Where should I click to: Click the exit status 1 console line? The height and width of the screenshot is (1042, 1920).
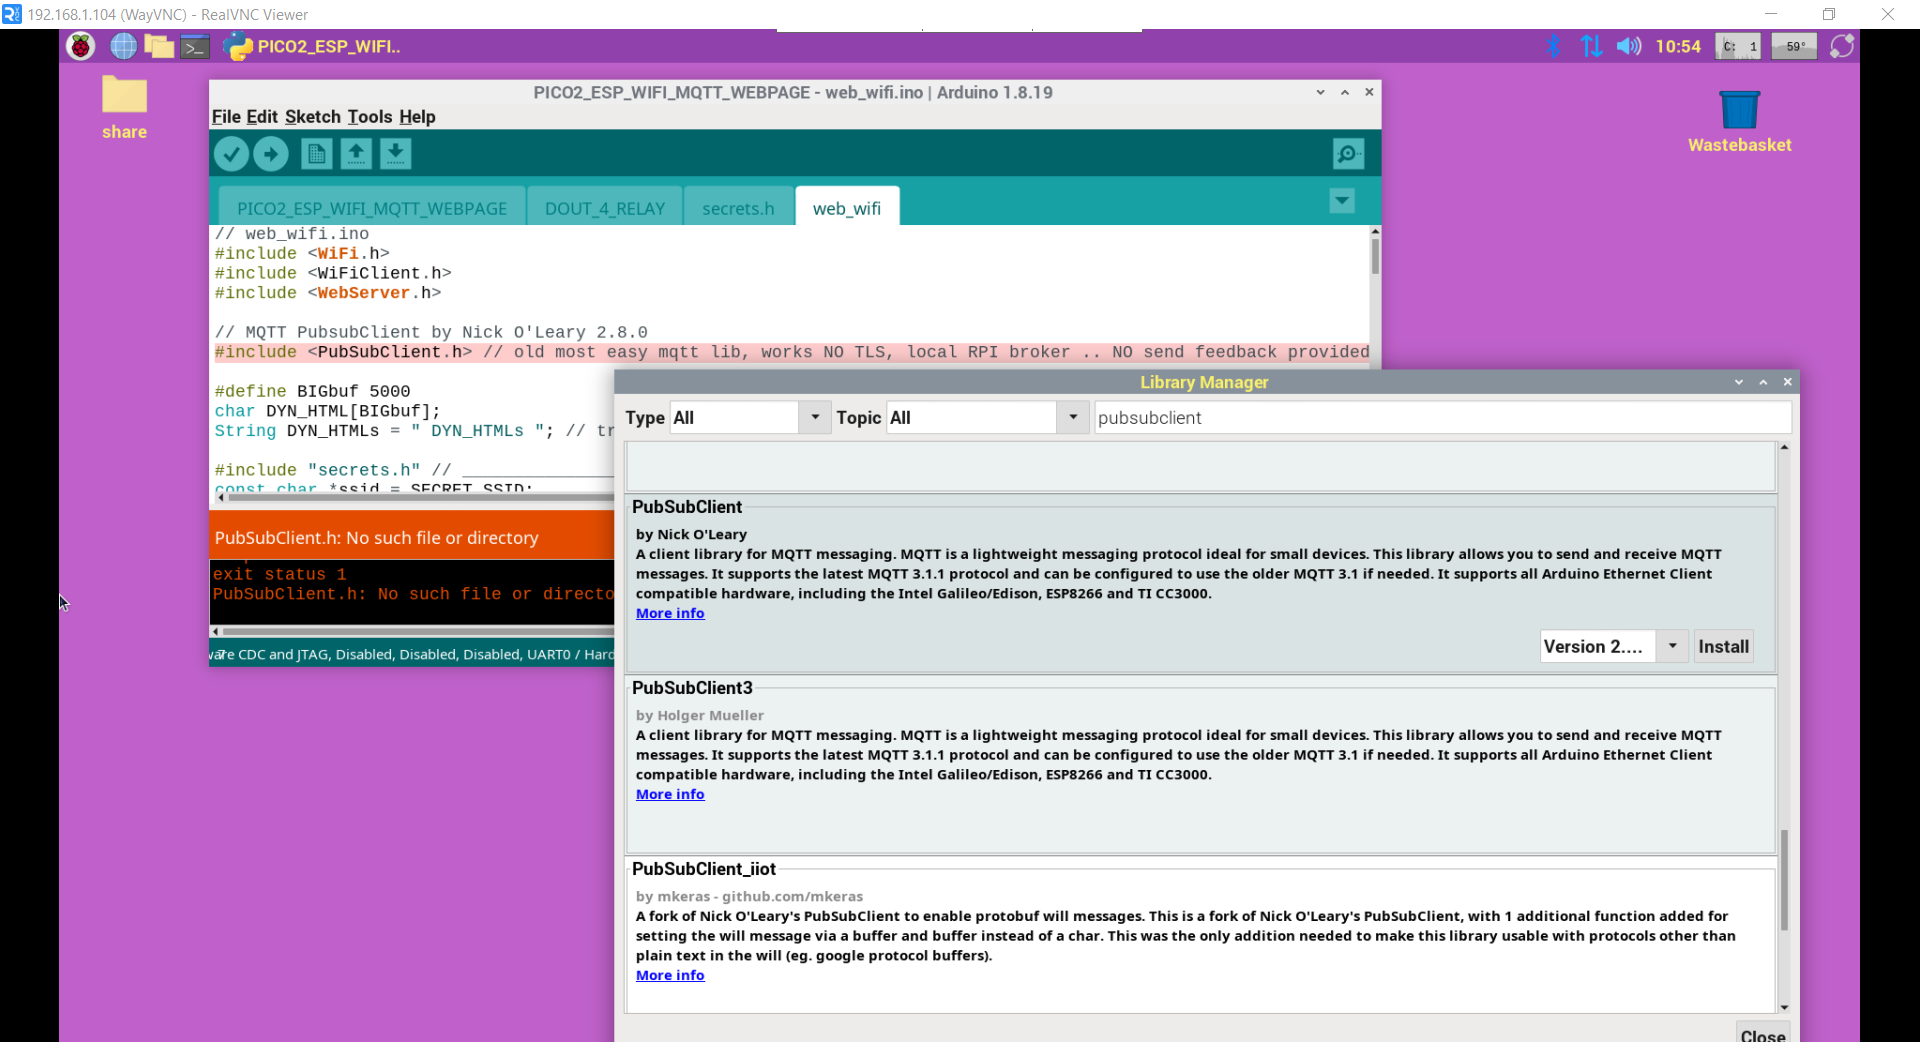point(279,574)
